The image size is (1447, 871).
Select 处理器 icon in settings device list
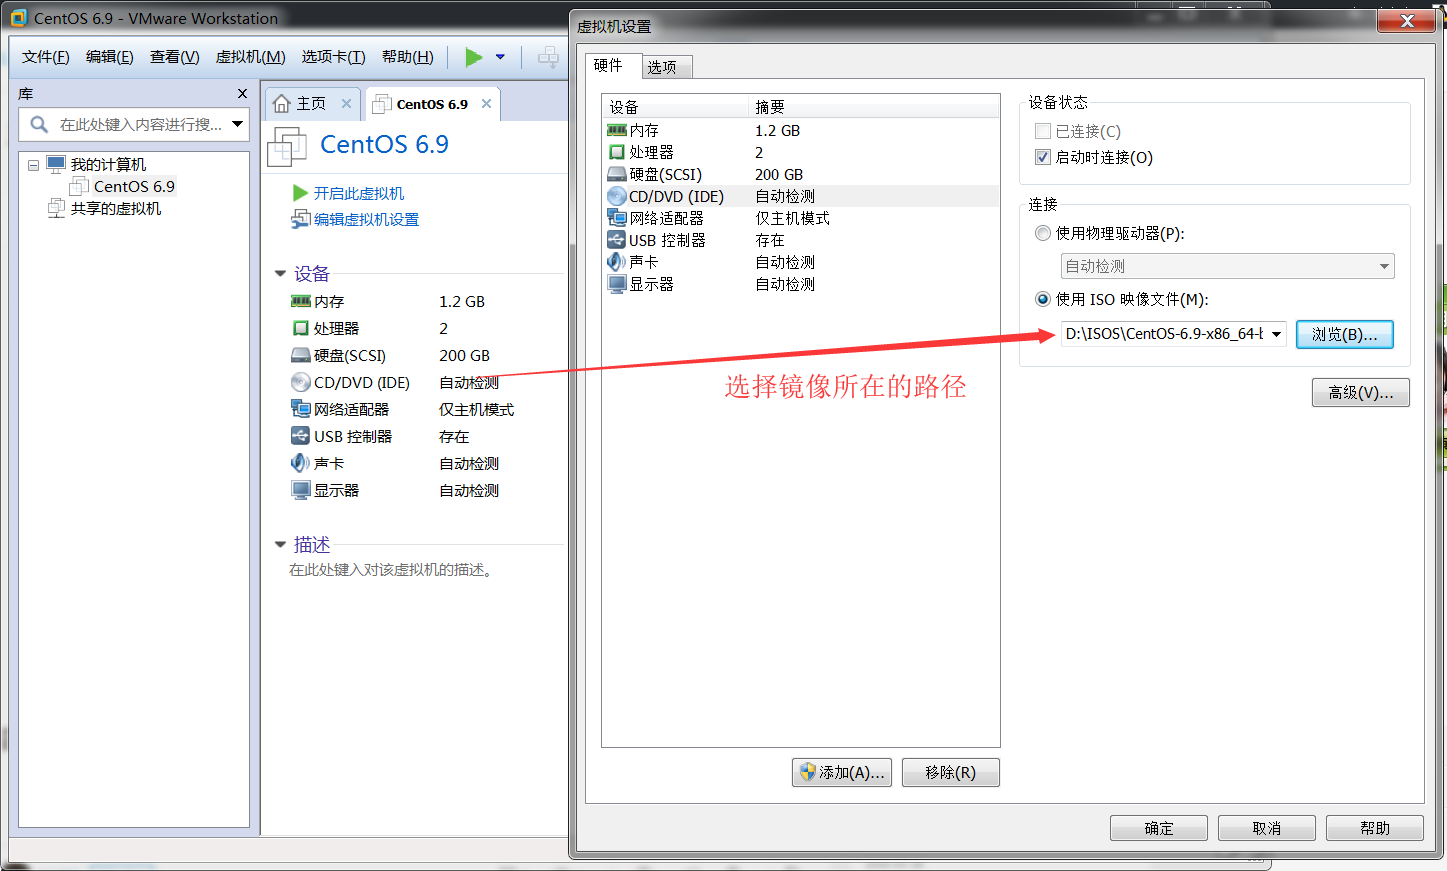point(617,152)
